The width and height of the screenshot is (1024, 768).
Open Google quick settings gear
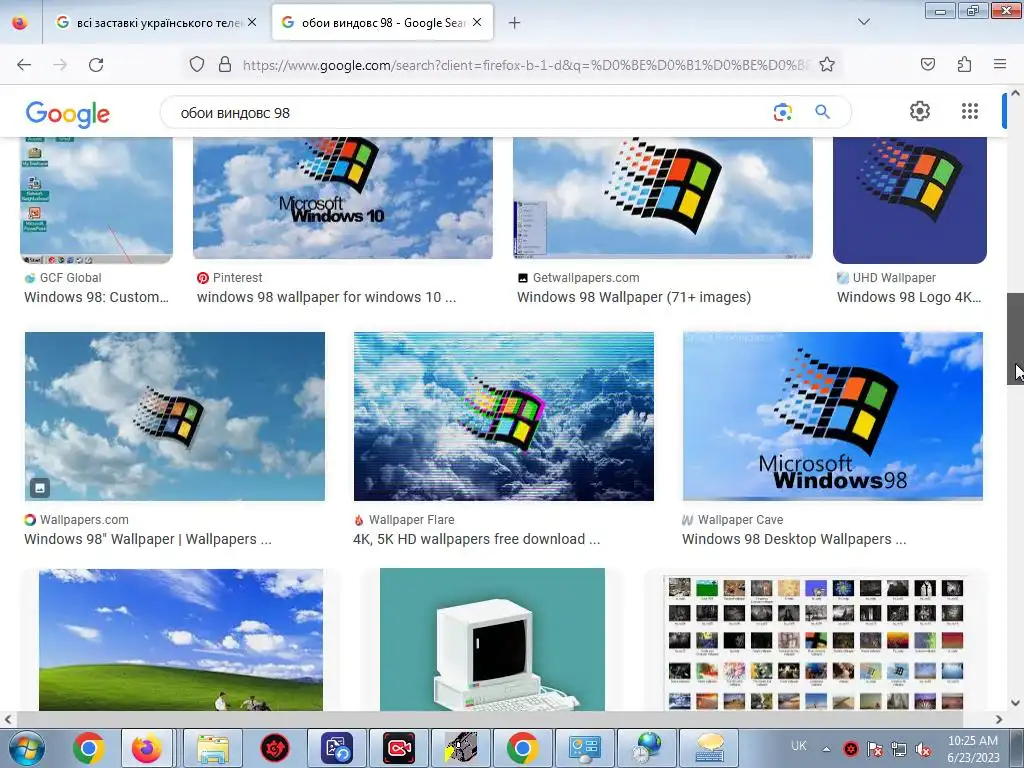coord(920,111)
